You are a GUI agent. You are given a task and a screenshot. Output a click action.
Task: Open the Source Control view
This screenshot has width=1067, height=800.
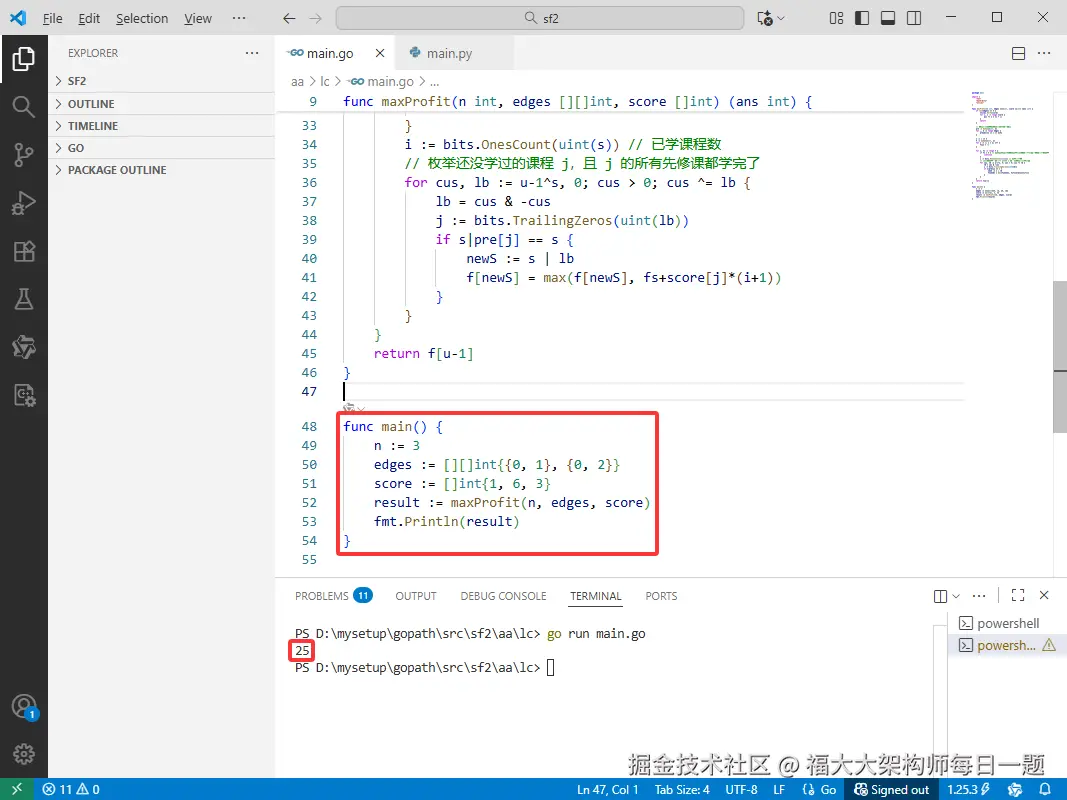click(x=24, y=155)
